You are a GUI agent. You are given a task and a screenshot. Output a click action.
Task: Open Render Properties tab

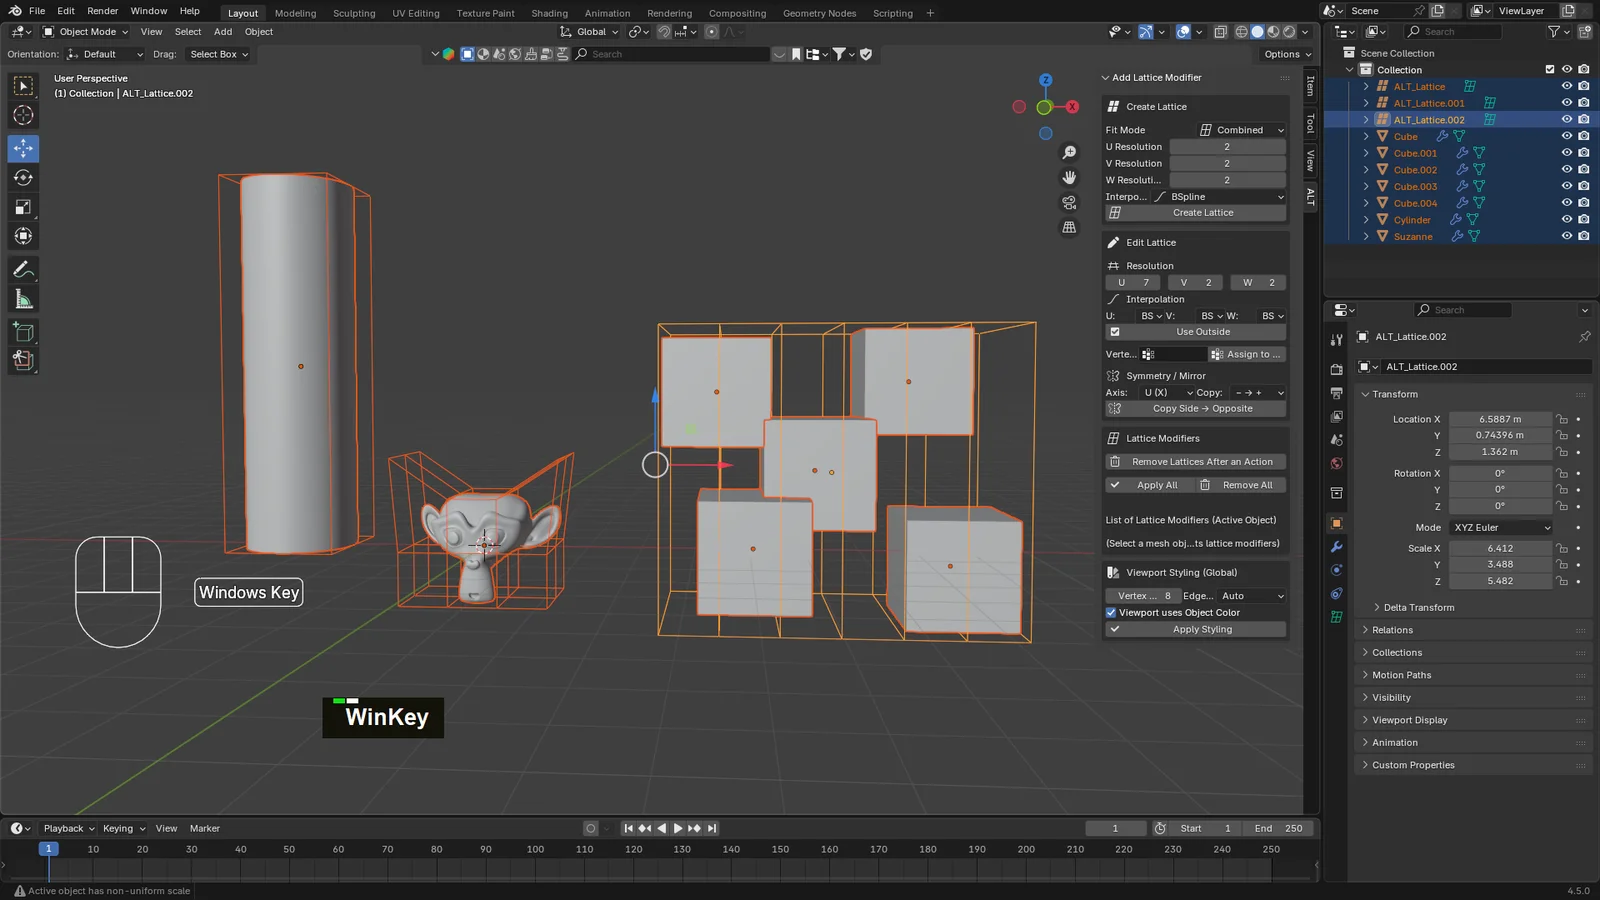pos(1336,367)
